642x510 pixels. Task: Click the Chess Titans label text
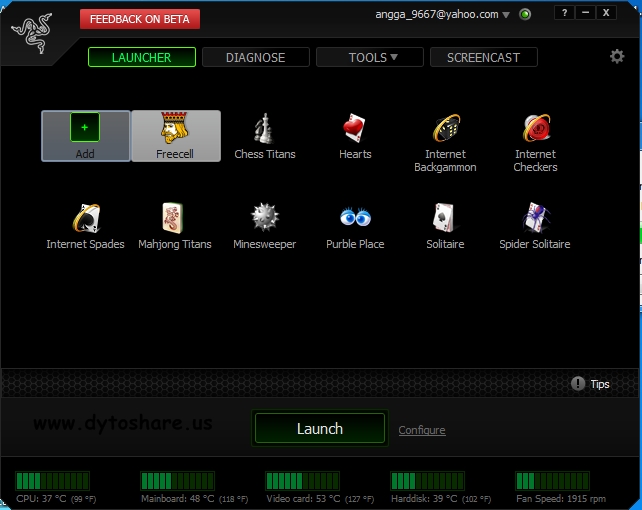[265, 154]
